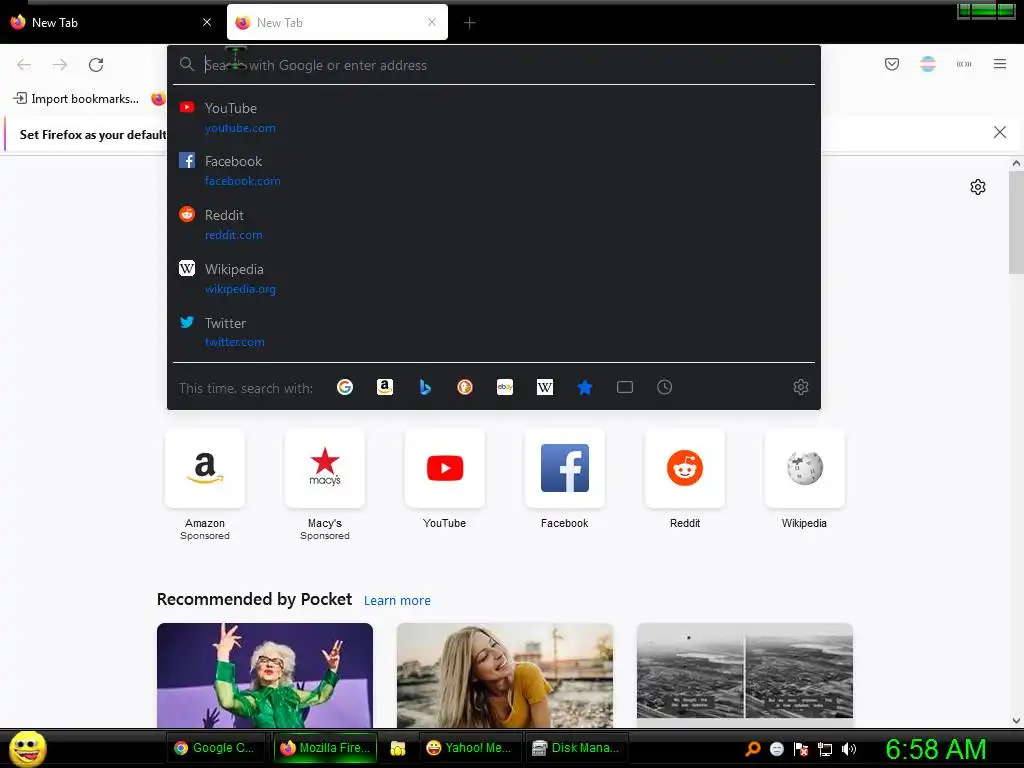Close the active New Tab tab
1024x768 pixels.
(x=432, y=22)
